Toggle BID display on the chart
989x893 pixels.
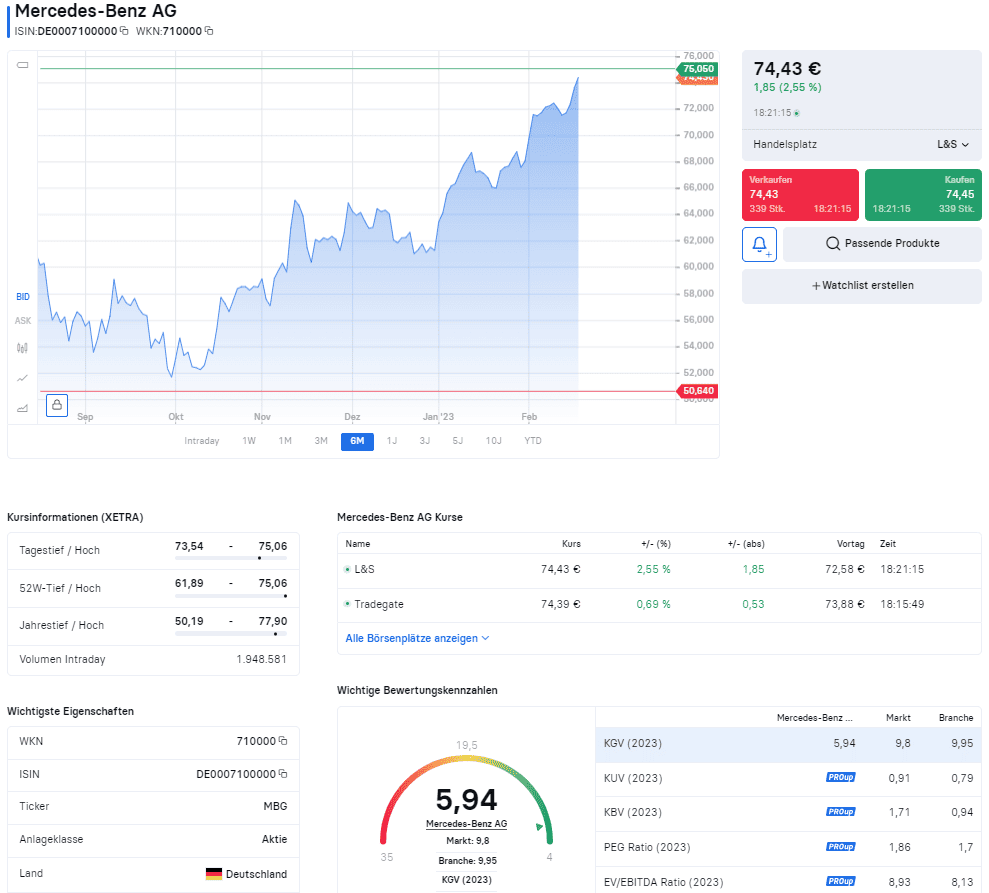coord(21,296)
